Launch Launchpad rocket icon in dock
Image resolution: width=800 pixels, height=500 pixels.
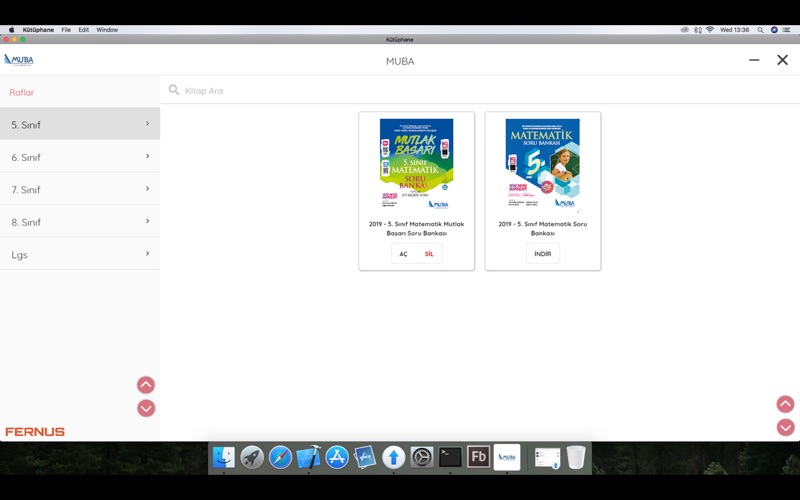point(252,457)
